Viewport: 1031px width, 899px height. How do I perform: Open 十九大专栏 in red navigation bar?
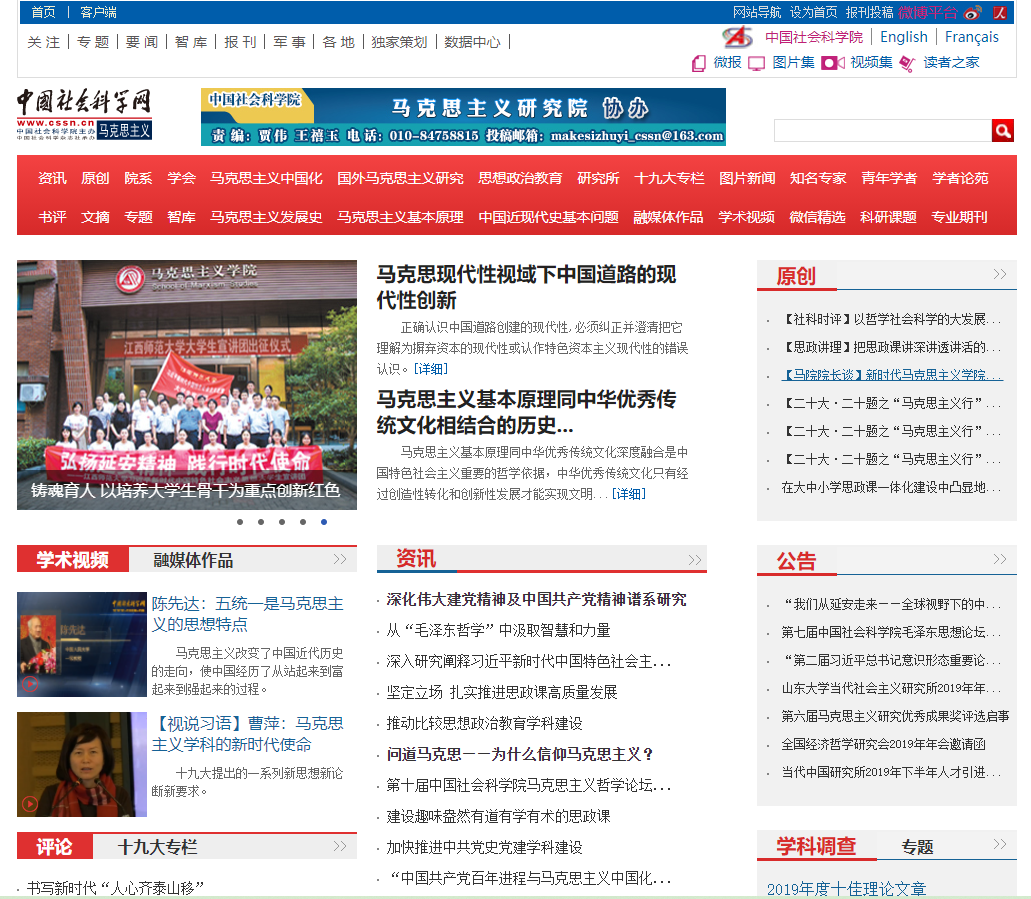669,178
